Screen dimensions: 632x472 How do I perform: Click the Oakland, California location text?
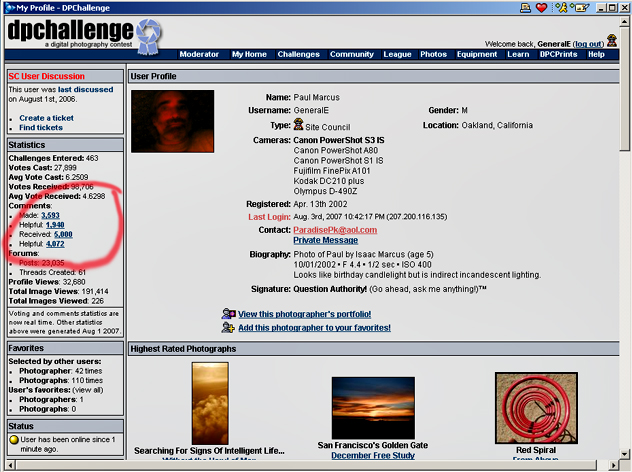[497, 125]
